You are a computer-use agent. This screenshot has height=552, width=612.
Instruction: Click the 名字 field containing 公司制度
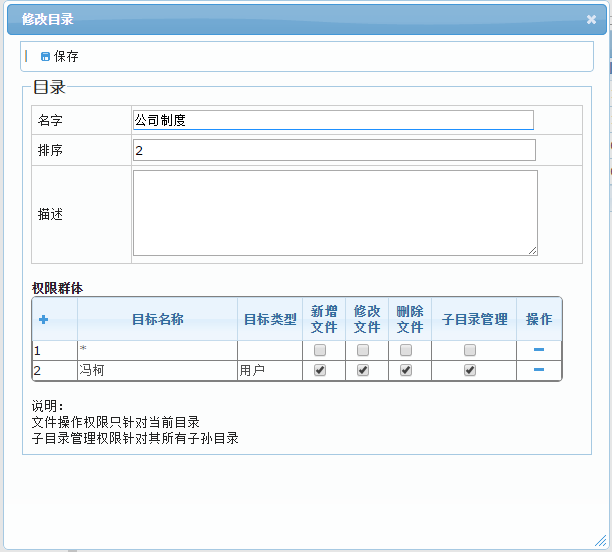coord(333,120)
